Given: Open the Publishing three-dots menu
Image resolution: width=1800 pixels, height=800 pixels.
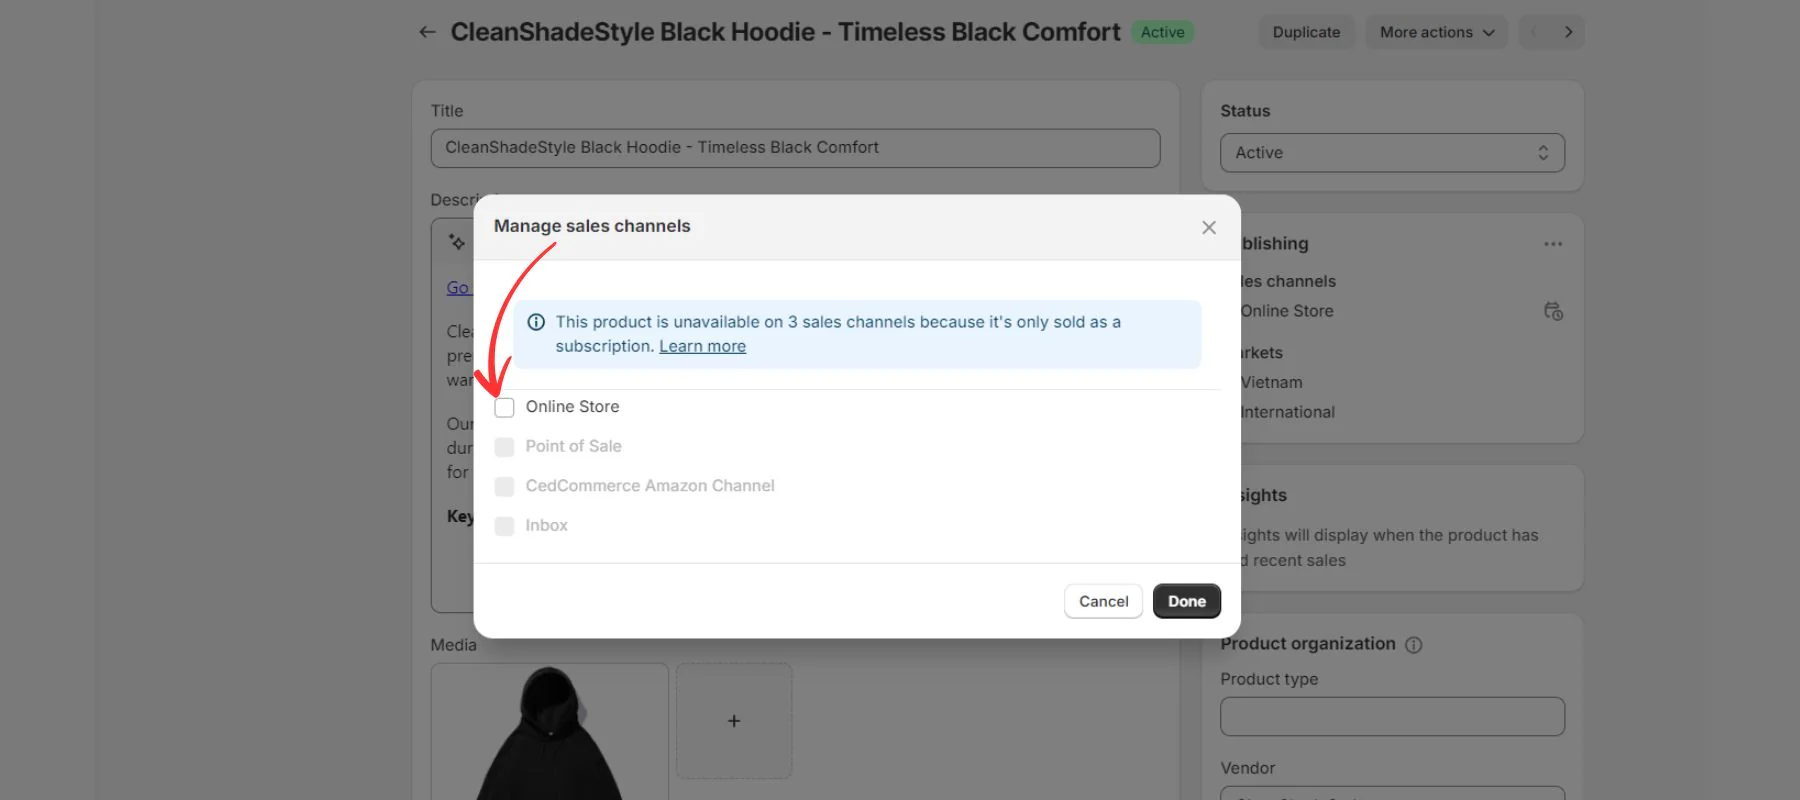Looking at the screenshot, I should (x=1553, y=244).
